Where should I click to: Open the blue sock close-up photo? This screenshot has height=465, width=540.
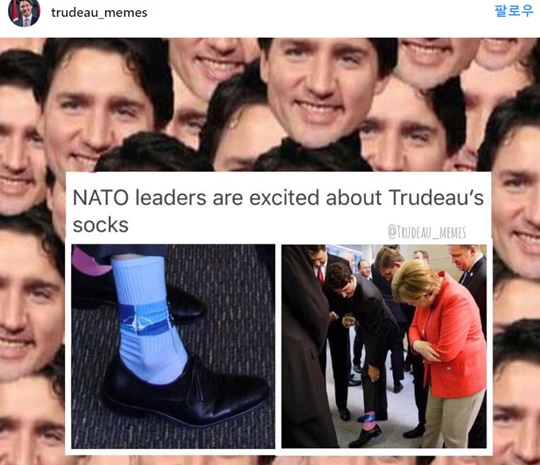click(173, 347)
